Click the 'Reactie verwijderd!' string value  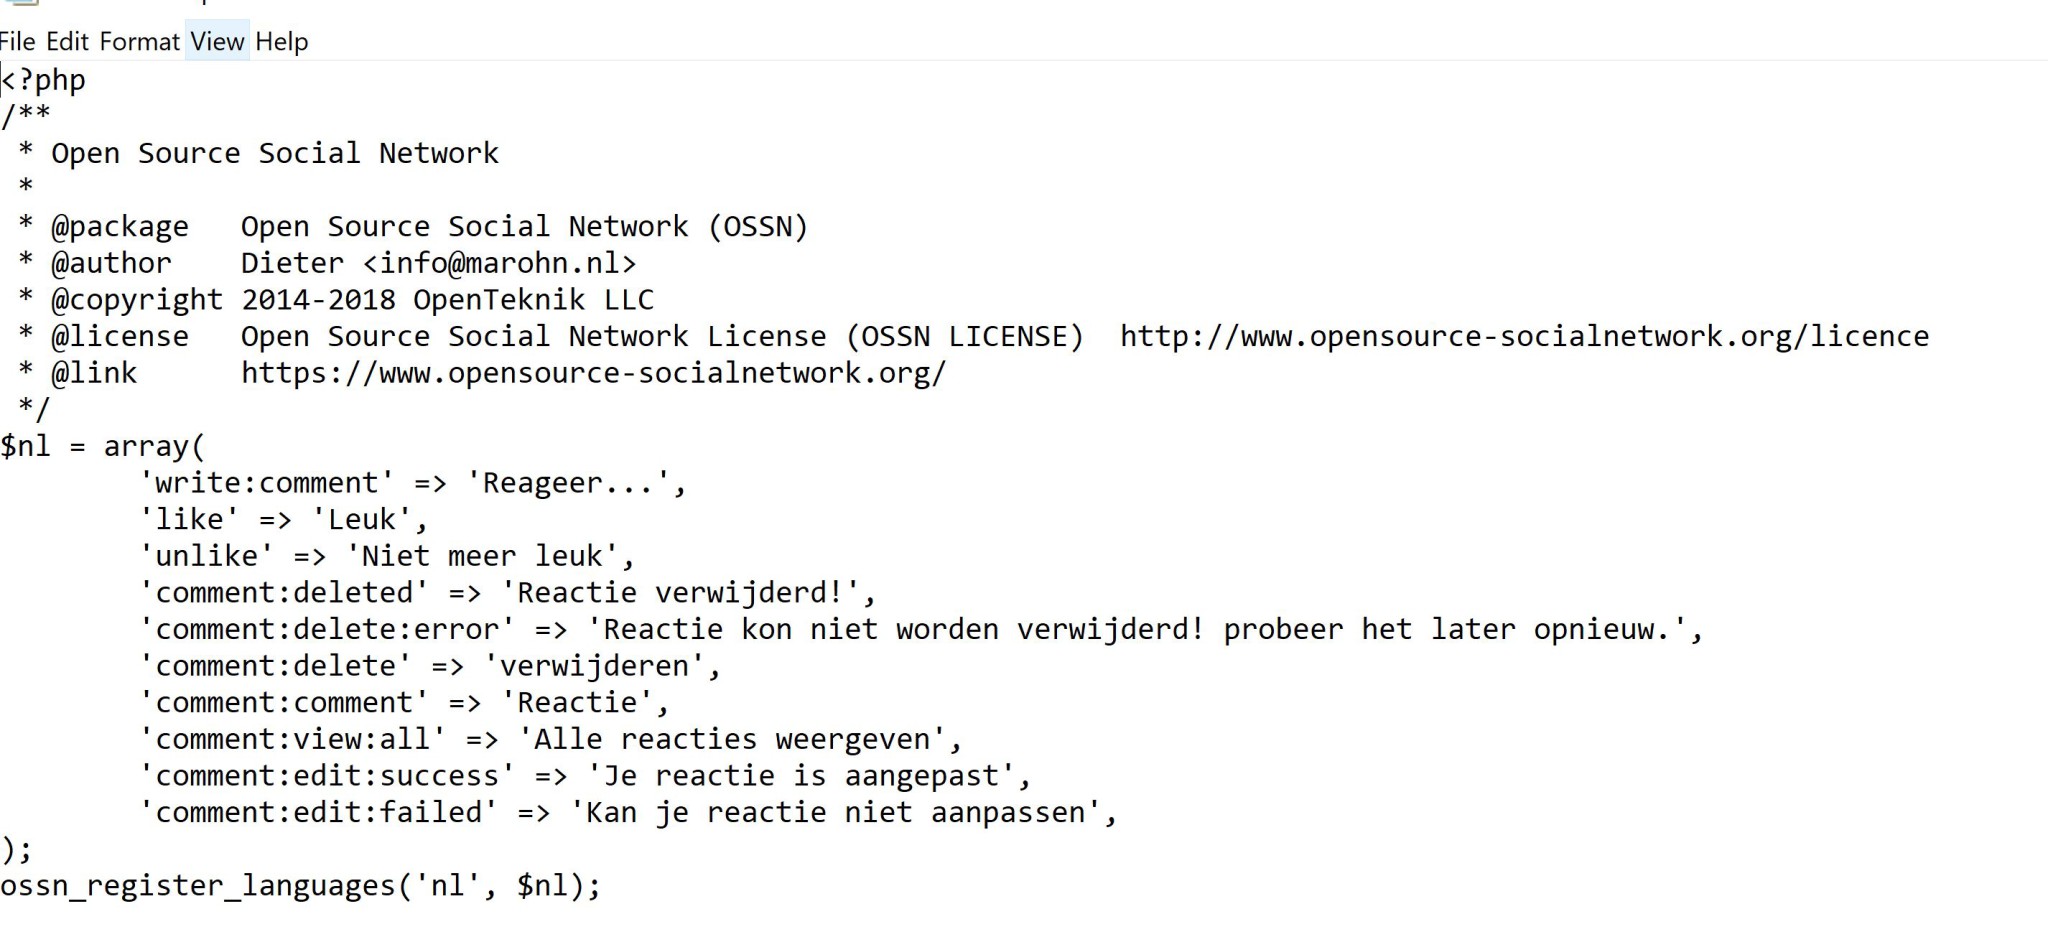point(679,593)
